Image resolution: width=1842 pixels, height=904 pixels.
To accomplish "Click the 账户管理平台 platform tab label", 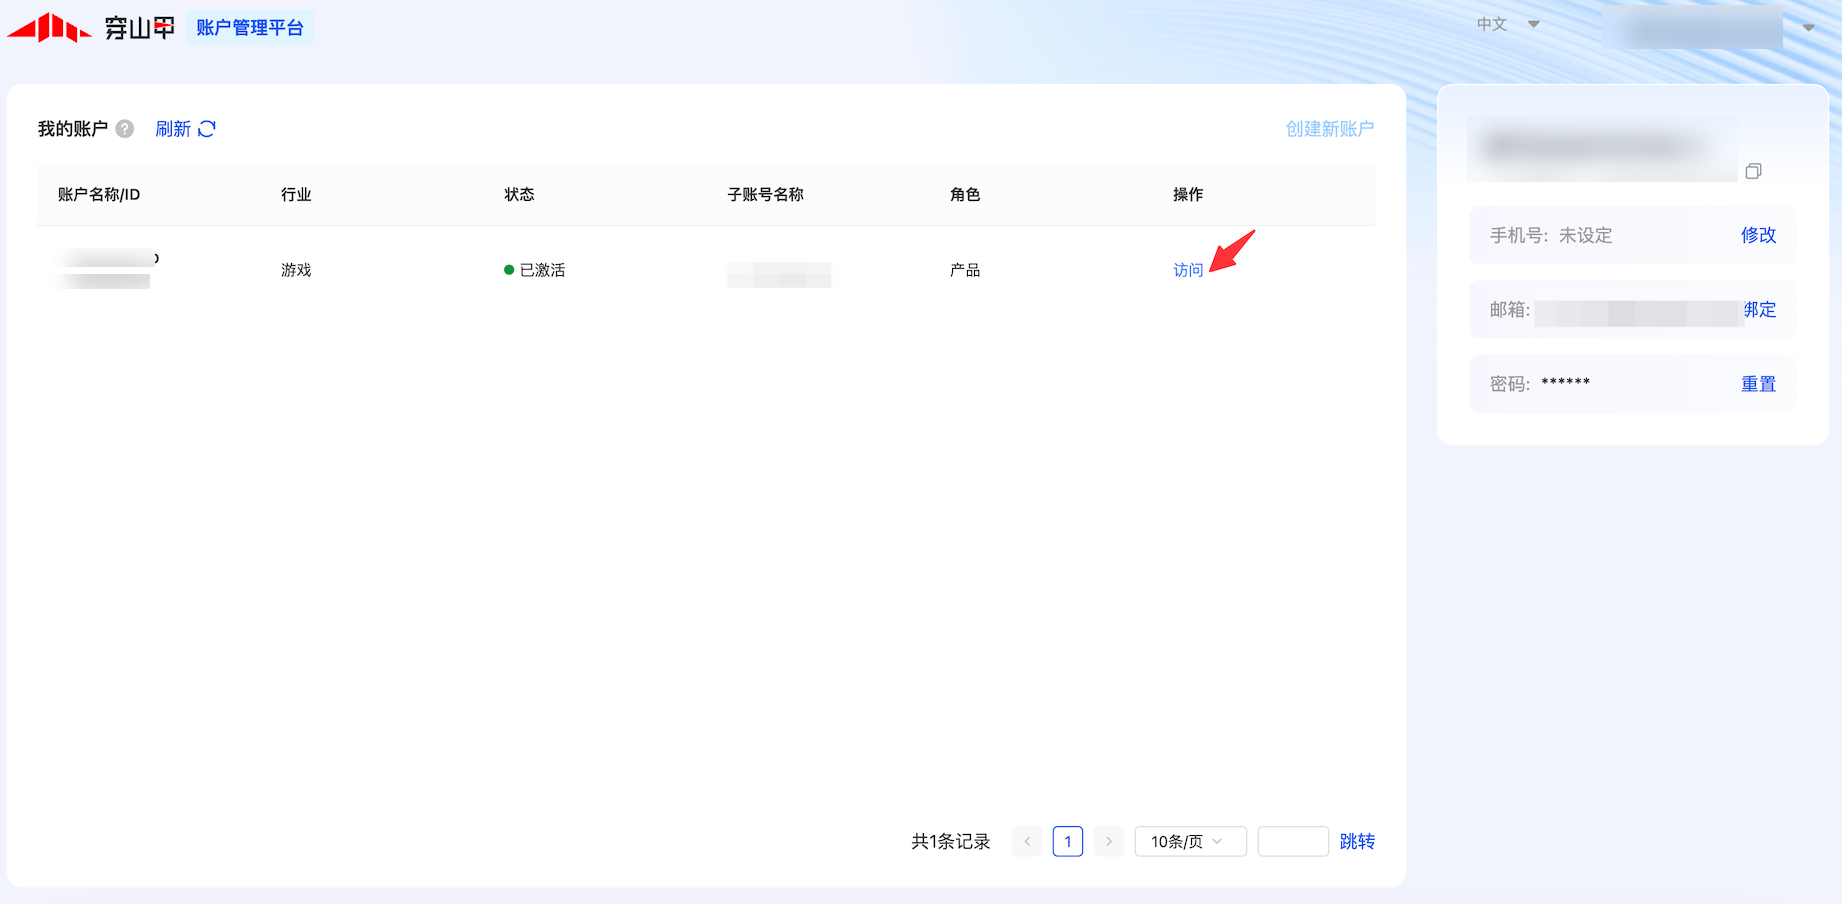I will [250, 28].
